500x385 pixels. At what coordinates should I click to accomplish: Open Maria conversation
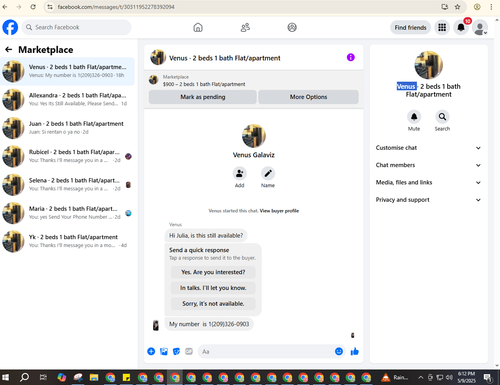[67, 213]
